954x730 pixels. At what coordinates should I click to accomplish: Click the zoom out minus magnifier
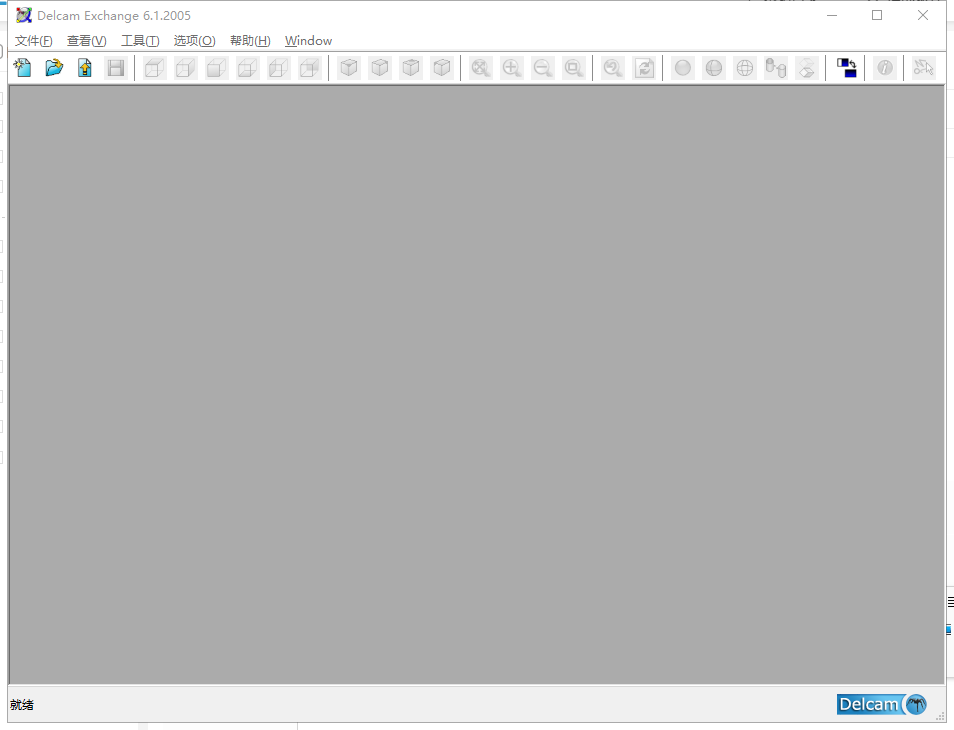point(543,68)
